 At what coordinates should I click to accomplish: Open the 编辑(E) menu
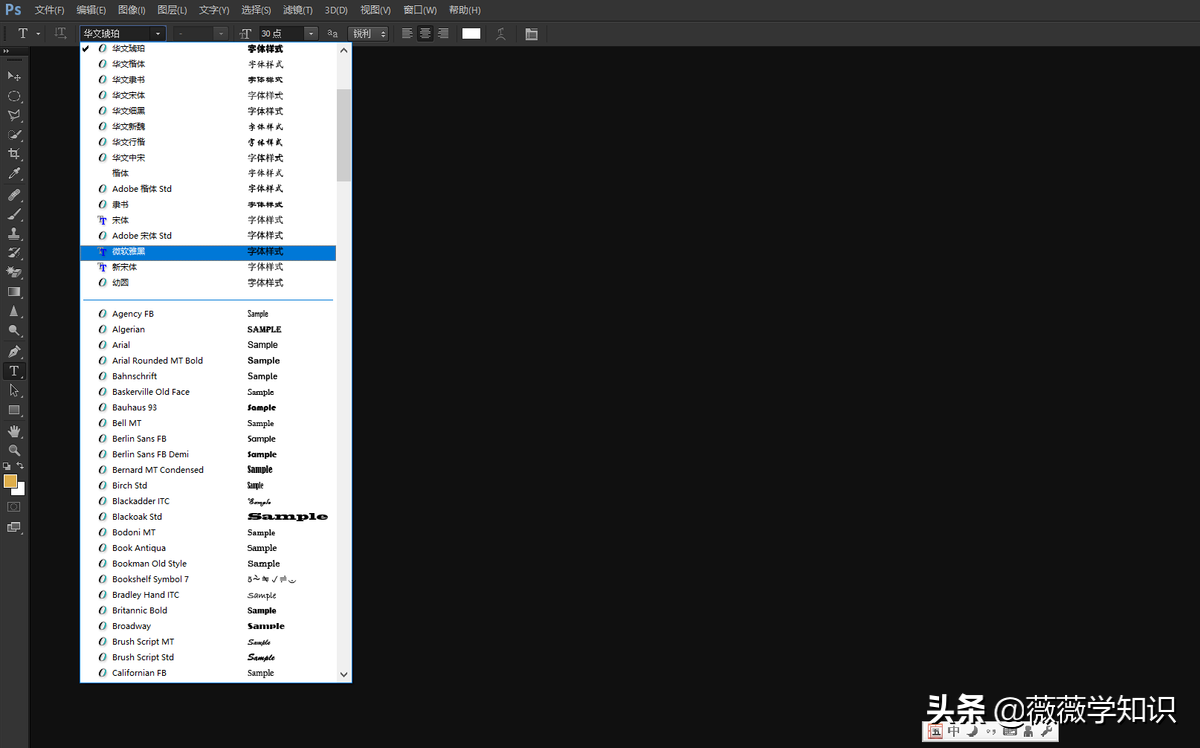click(x=91, y=10)
